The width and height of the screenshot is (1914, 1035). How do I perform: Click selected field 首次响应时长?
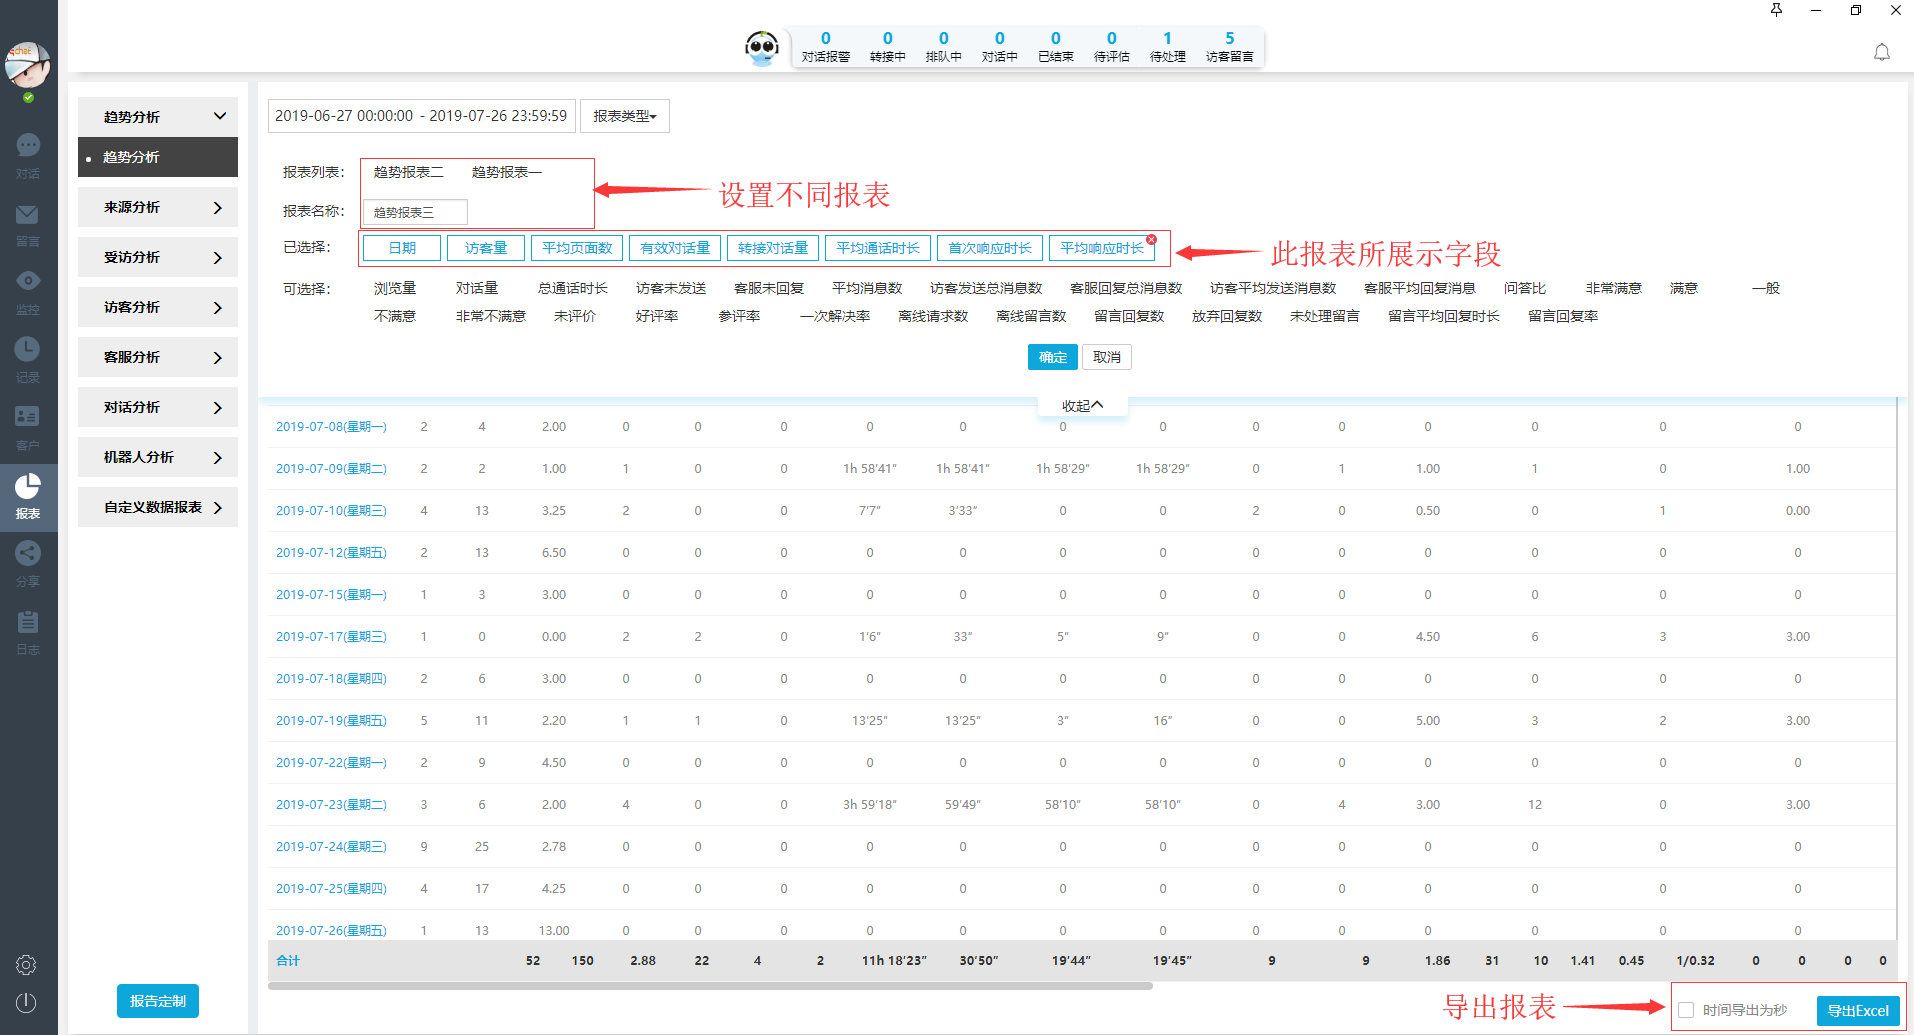(x=990, y=248)
